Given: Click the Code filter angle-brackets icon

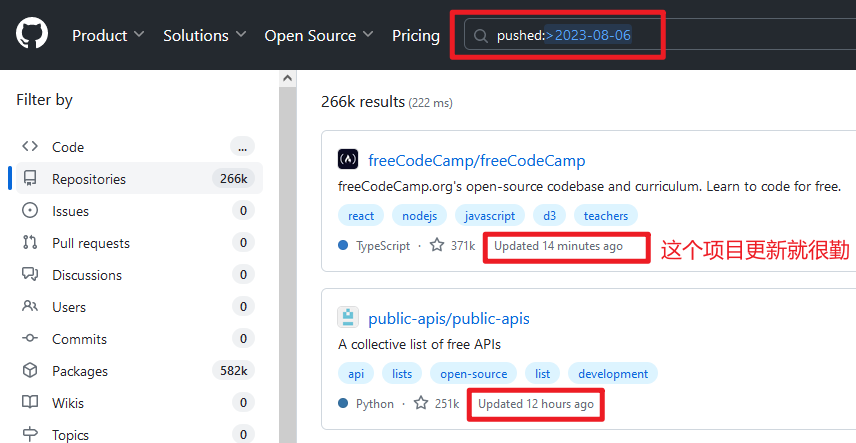Looking at the screenshot, I should [29, 146].
